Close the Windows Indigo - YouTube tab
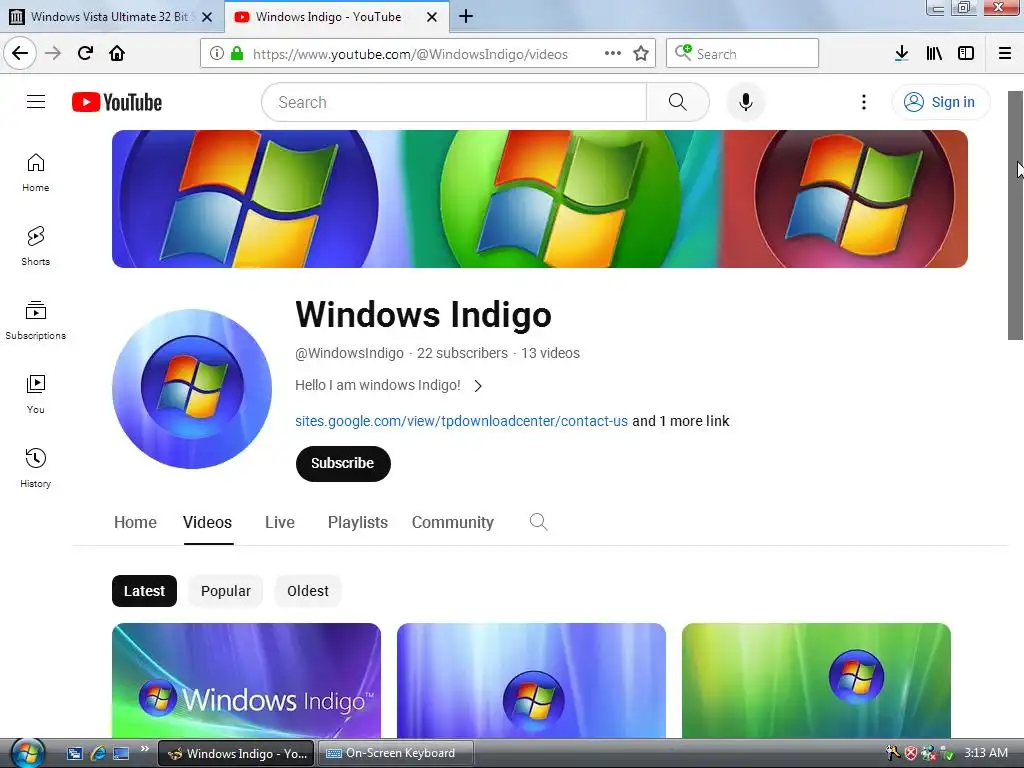Image resolution: width=1024 pixels, height=768 pixels. (x=432, y=17)
